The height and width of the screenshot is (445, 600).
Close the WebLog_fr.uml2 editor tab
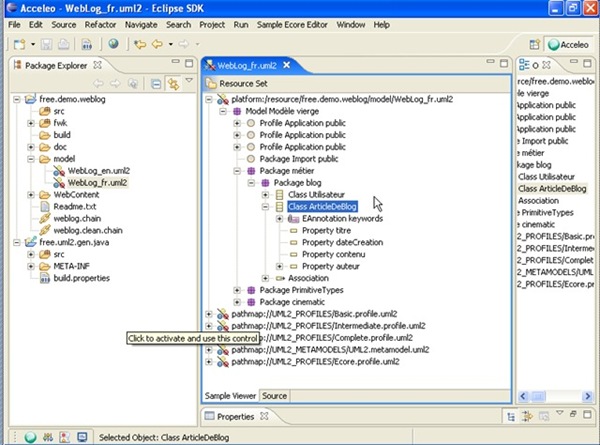(286, 65)
